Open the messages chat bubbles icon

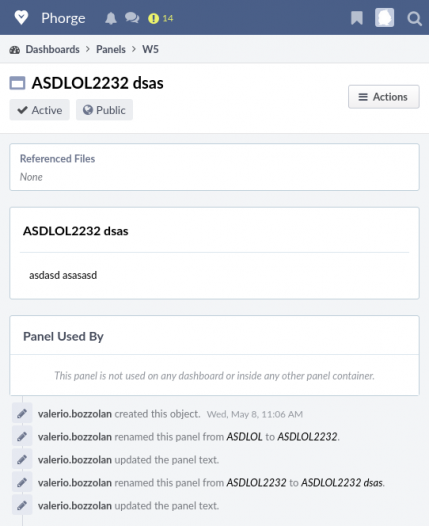(x=132, y=18)
